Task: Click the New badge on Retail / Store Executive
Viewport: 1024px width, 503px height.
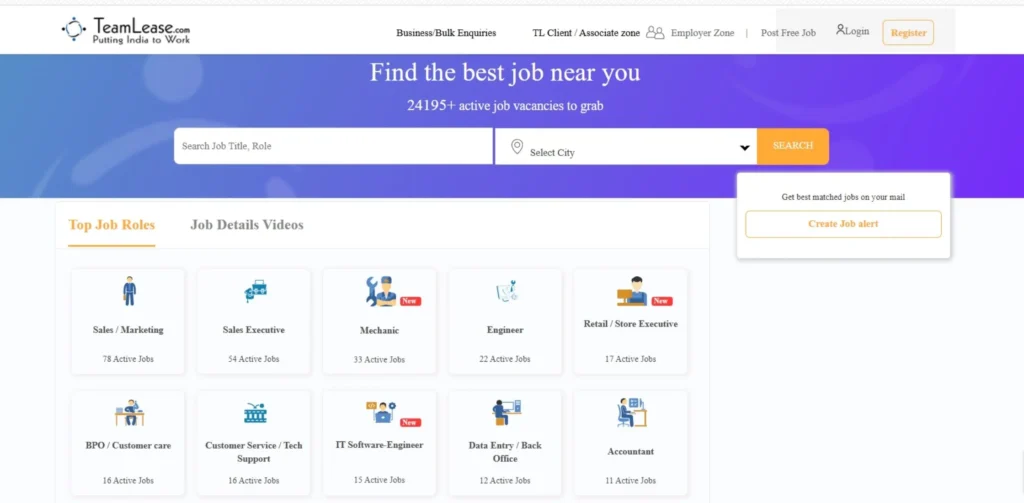Action: click(662, 301)
